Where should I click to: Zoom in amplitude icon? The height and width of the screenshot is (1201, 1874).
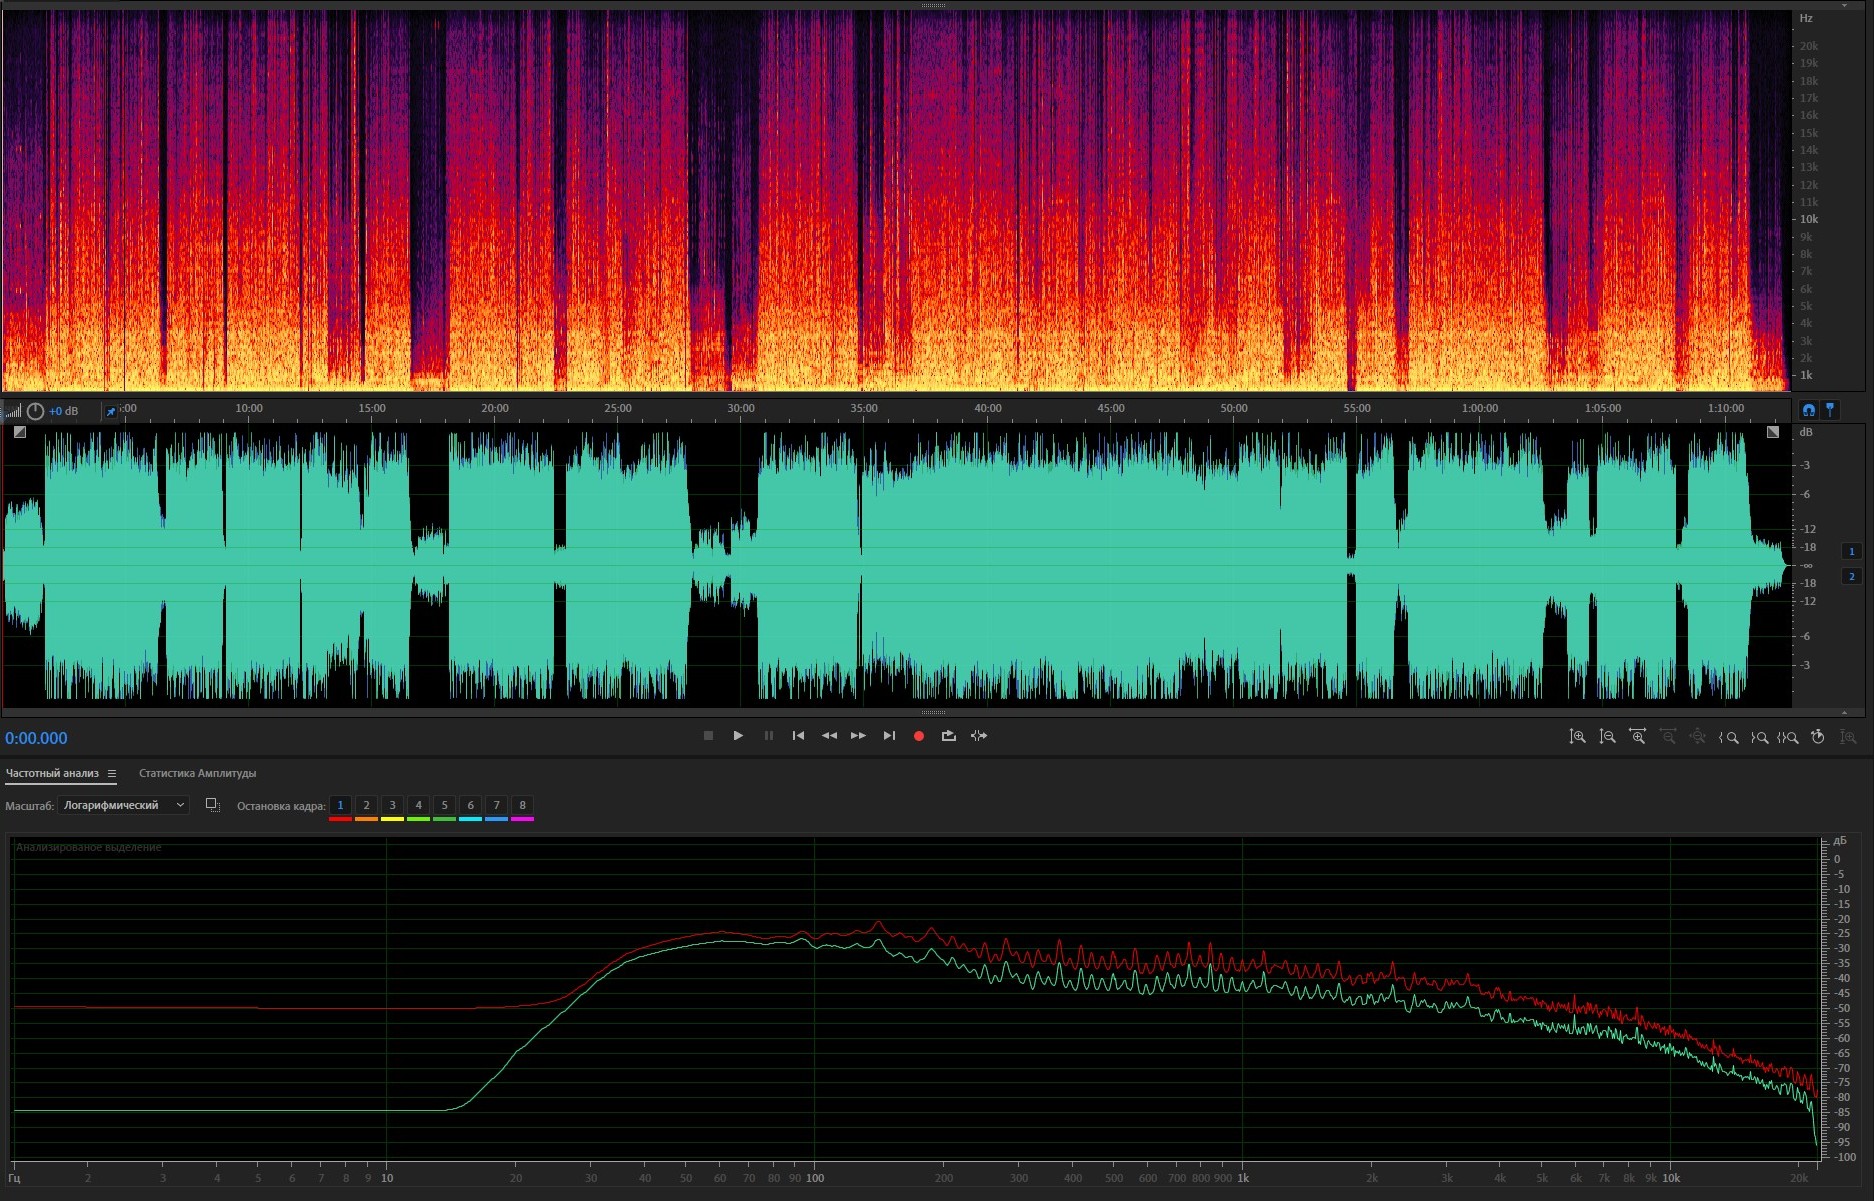pos(1577,737)
